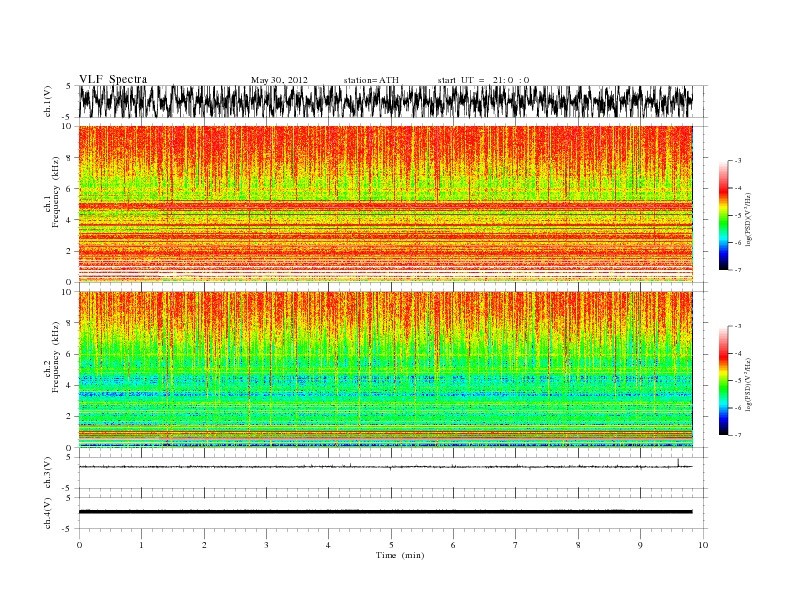Click the time axis tick label "8"
This screenshot has height=612, width=792.
578,545
